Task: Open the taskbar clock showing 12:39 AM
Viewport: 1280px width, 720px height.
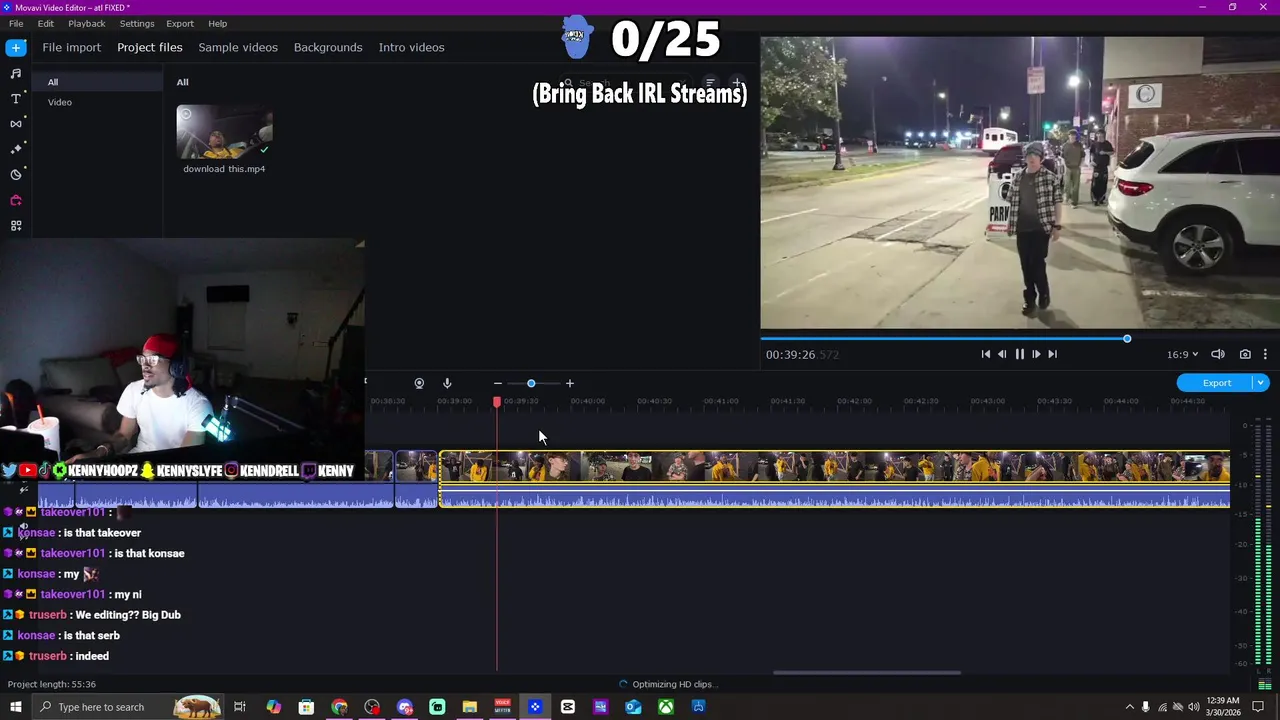Action: pos(1222,707)
